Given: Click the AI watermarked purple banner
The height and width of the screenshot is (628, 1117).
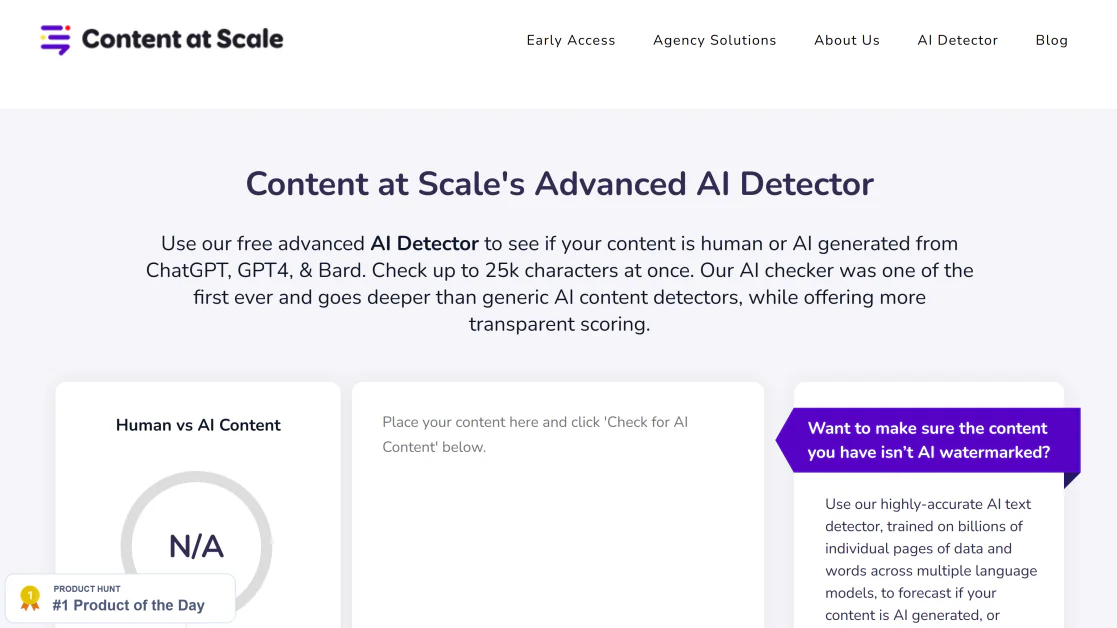Looking at the screenshot, I should point(928,440).
